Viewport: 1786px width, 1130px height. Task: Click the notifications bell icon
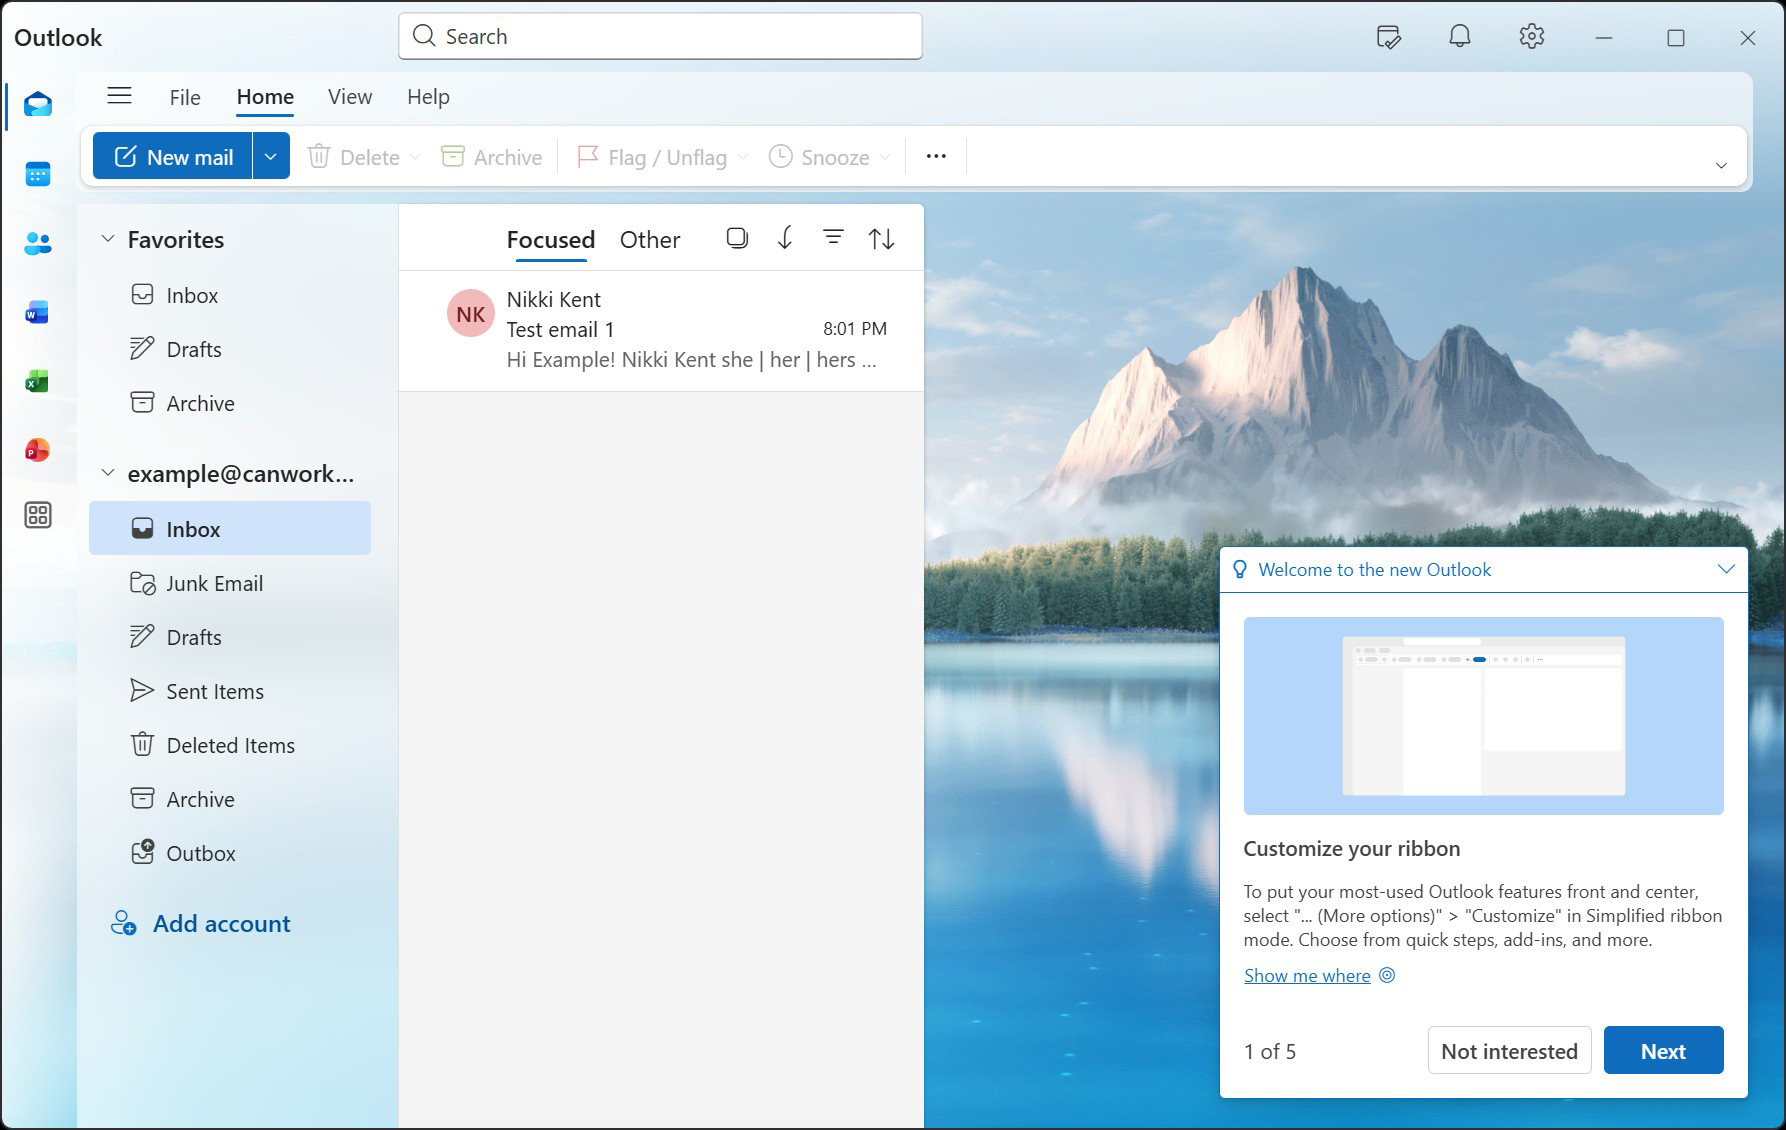[x=1459, y=37]
